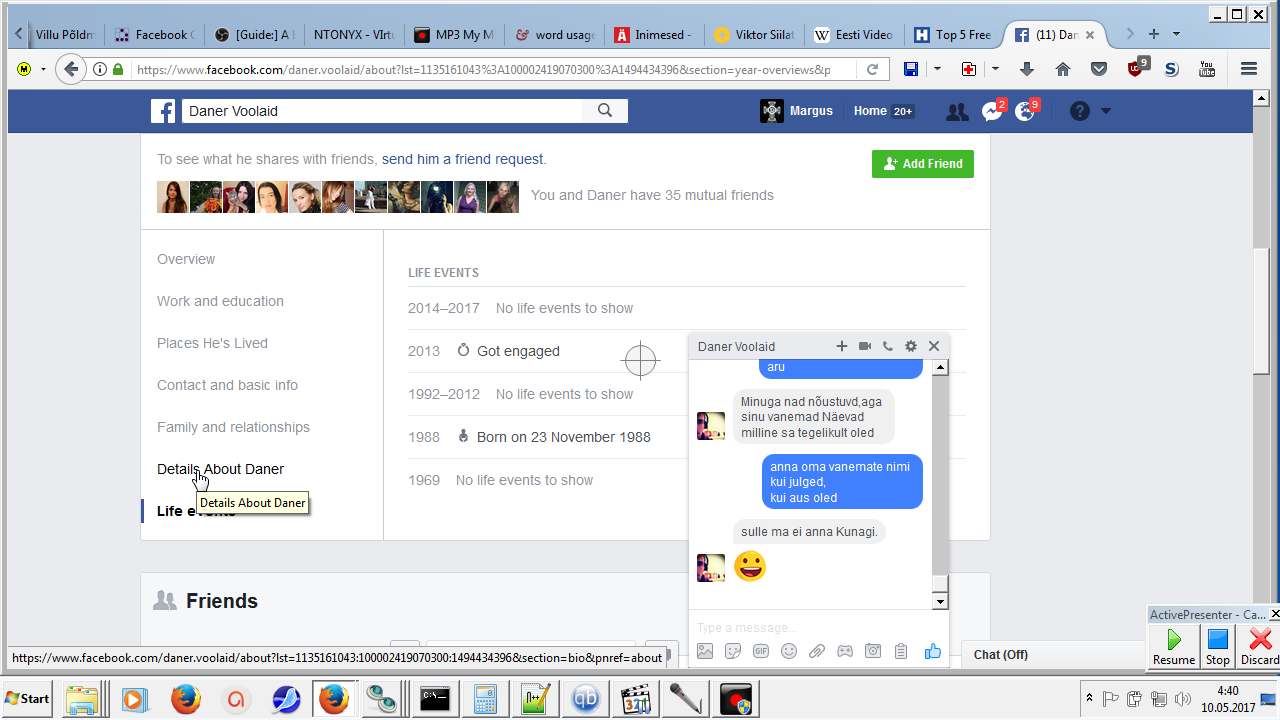The image size is (1280, 720).
Task: Click the Facebook search field containing Daner Voolaid
Action: (x=383, y=111)
